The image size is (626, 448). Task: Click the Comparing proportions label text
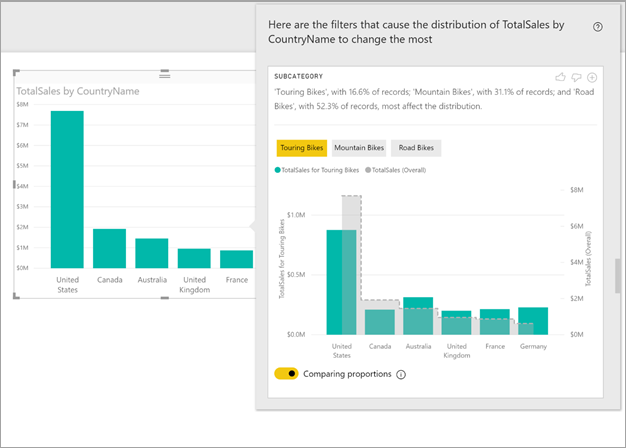347,374
